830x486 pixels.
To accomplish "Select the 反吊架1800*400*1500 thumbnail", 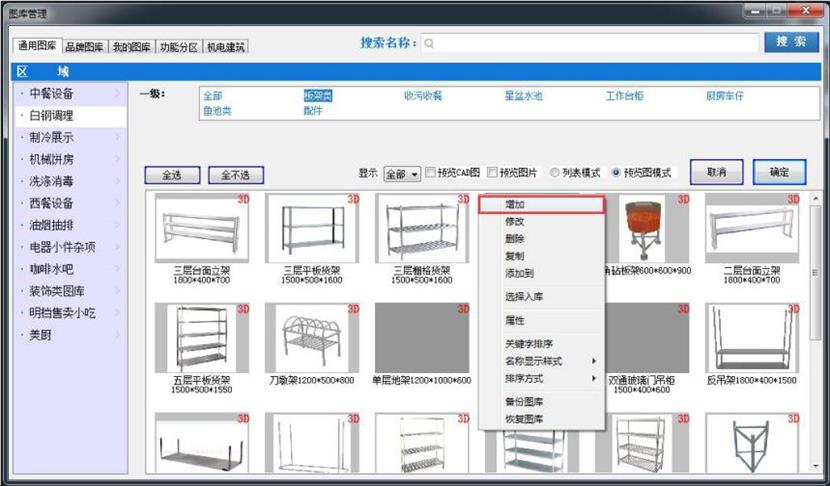I will point(752,338).
